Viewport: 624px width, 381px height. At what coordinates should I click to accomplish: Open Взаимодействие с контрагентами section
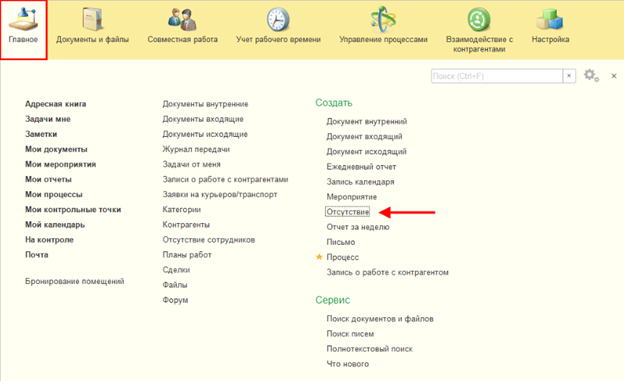coord(479,31)
